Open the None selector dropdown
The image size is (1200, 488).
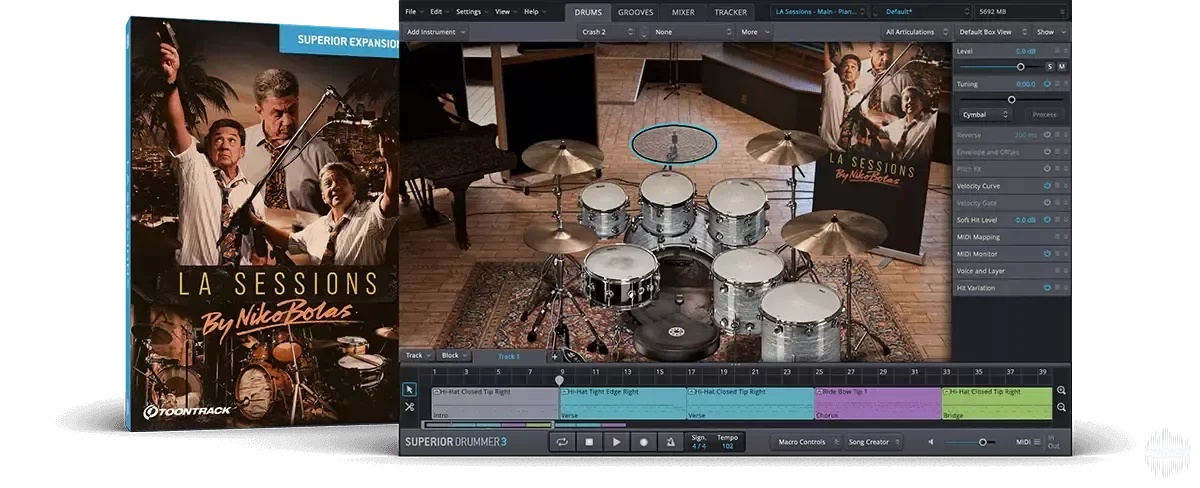[692, 32]
